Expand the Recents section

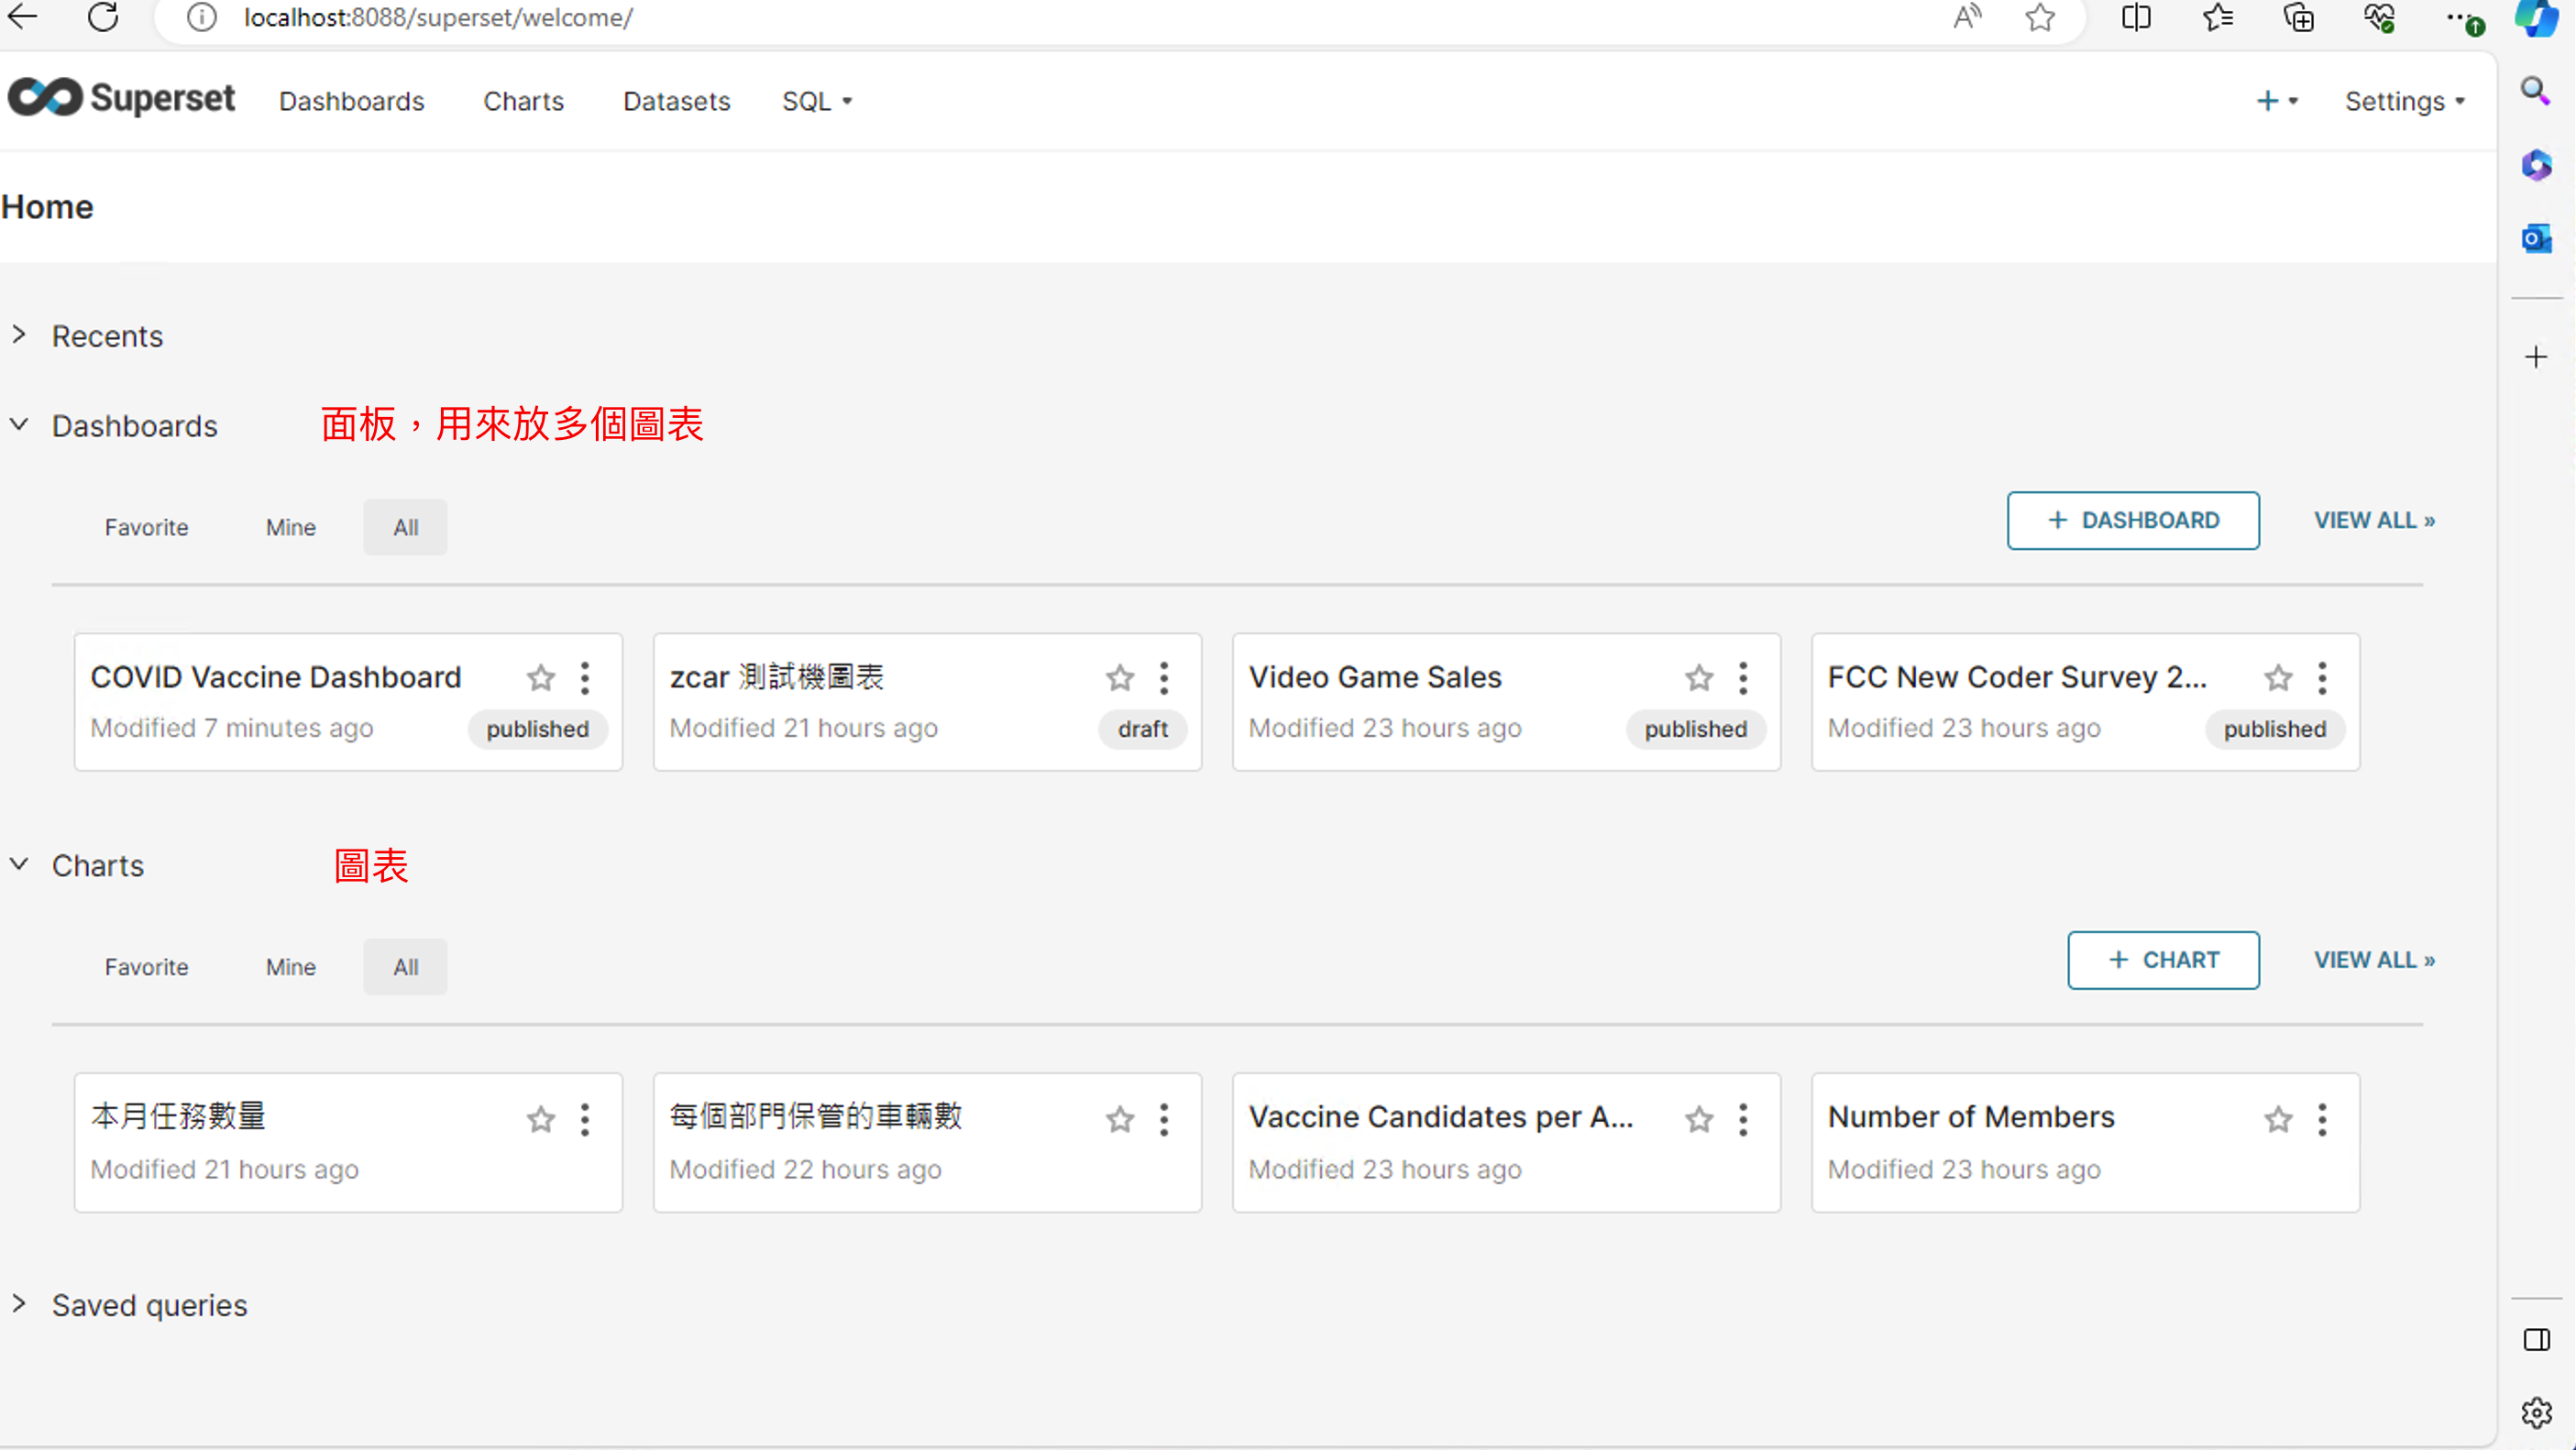(106, 336)
